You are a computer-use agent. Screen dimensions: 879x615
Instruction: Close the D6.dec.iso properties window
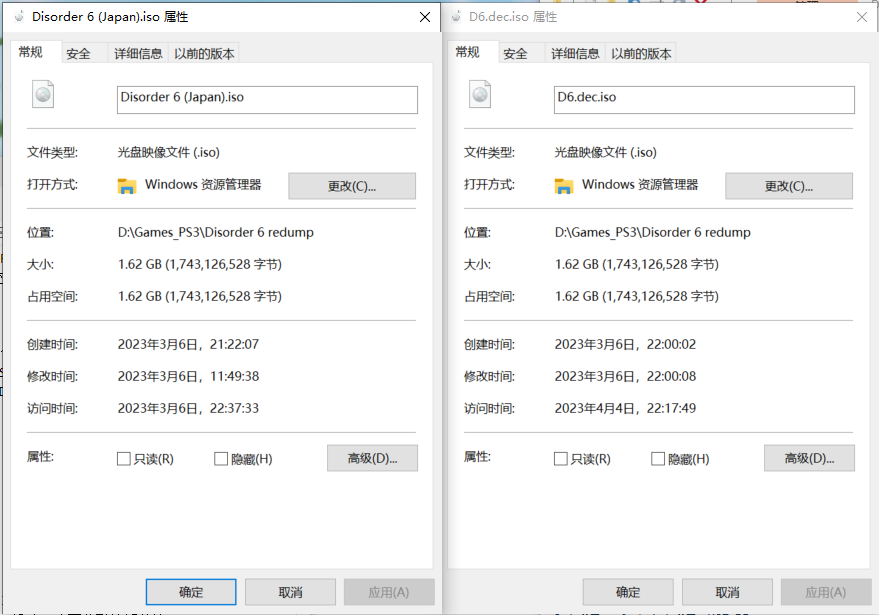(x=862, y=17)
